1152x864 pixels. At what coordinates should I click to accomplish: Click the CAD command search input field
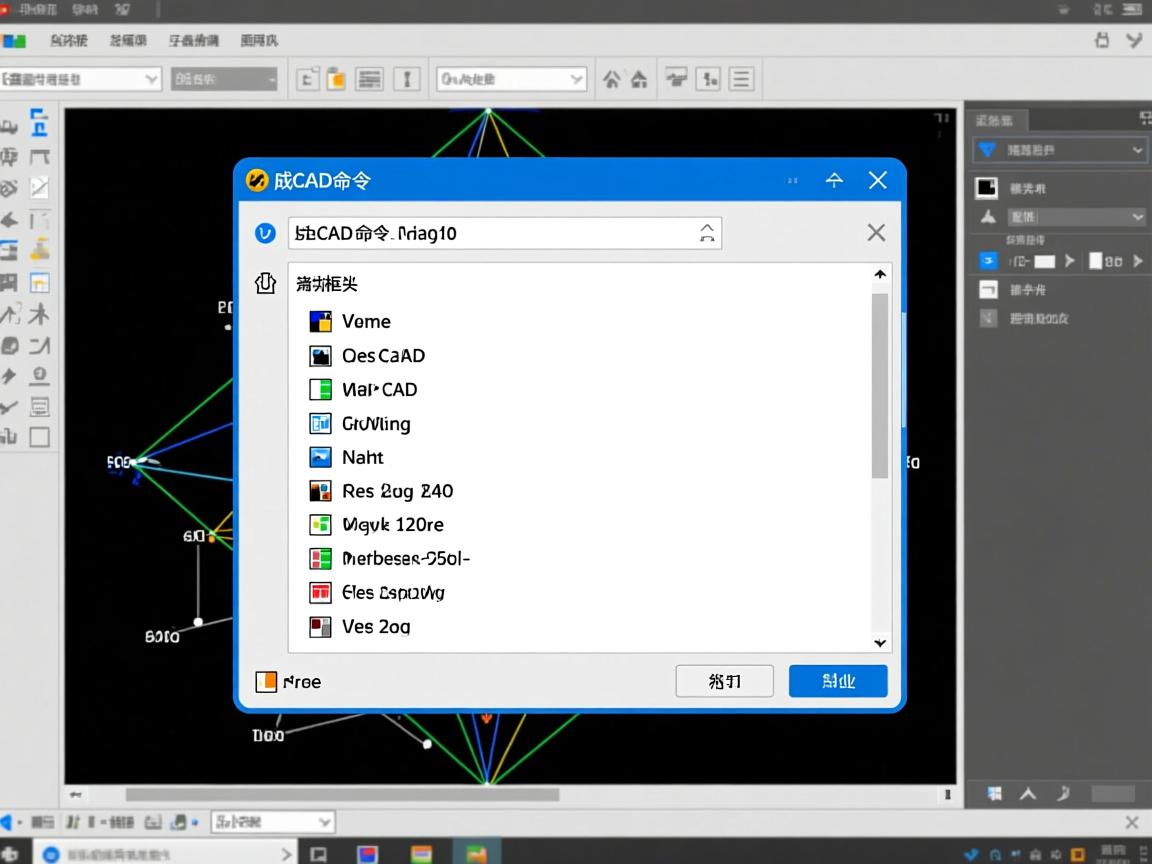pos(490,233)
